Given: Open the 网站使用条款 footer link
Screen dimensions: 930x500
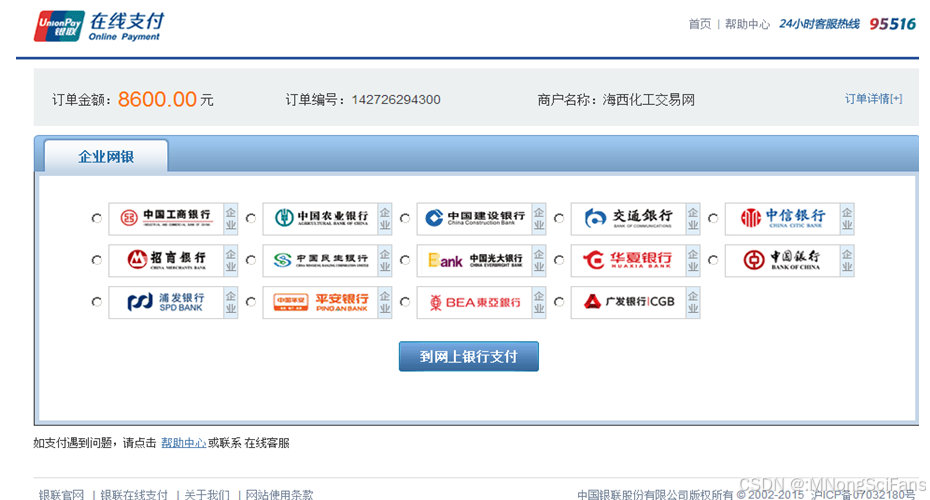Looking at the screenshot, I should click(x=279, y=494).
